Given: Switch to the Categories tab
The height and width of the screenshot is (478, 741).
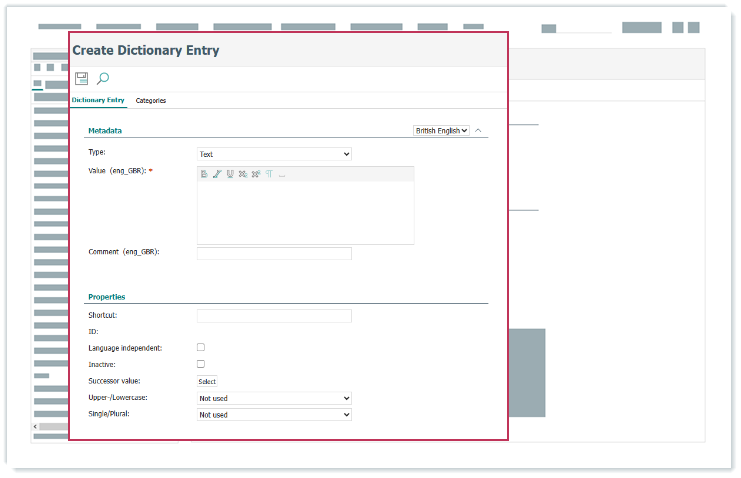Looking at the screenshot, I should tap(151, 101).
